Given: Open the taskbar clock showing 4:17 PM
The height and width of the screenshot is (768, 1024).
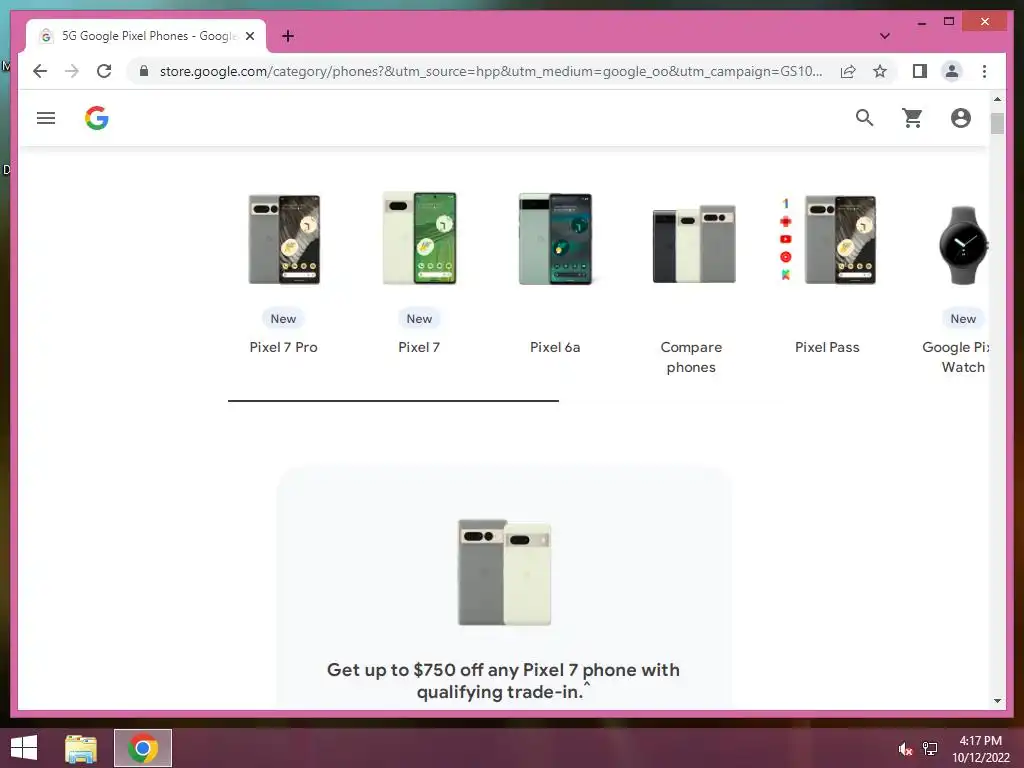Looking at the screenshot, I should pyautogui.click(x=980, y=749).
